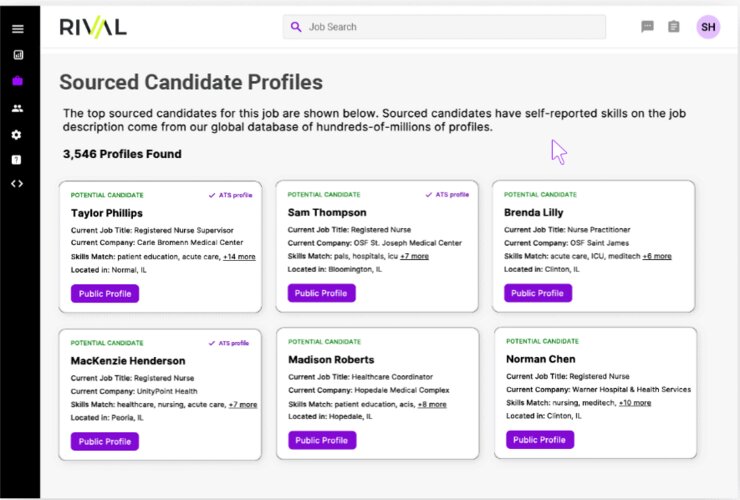This screenshot has height=500, width=740.
Task: Open the analytics chart icon in sidebar
Action: point(17,54)
